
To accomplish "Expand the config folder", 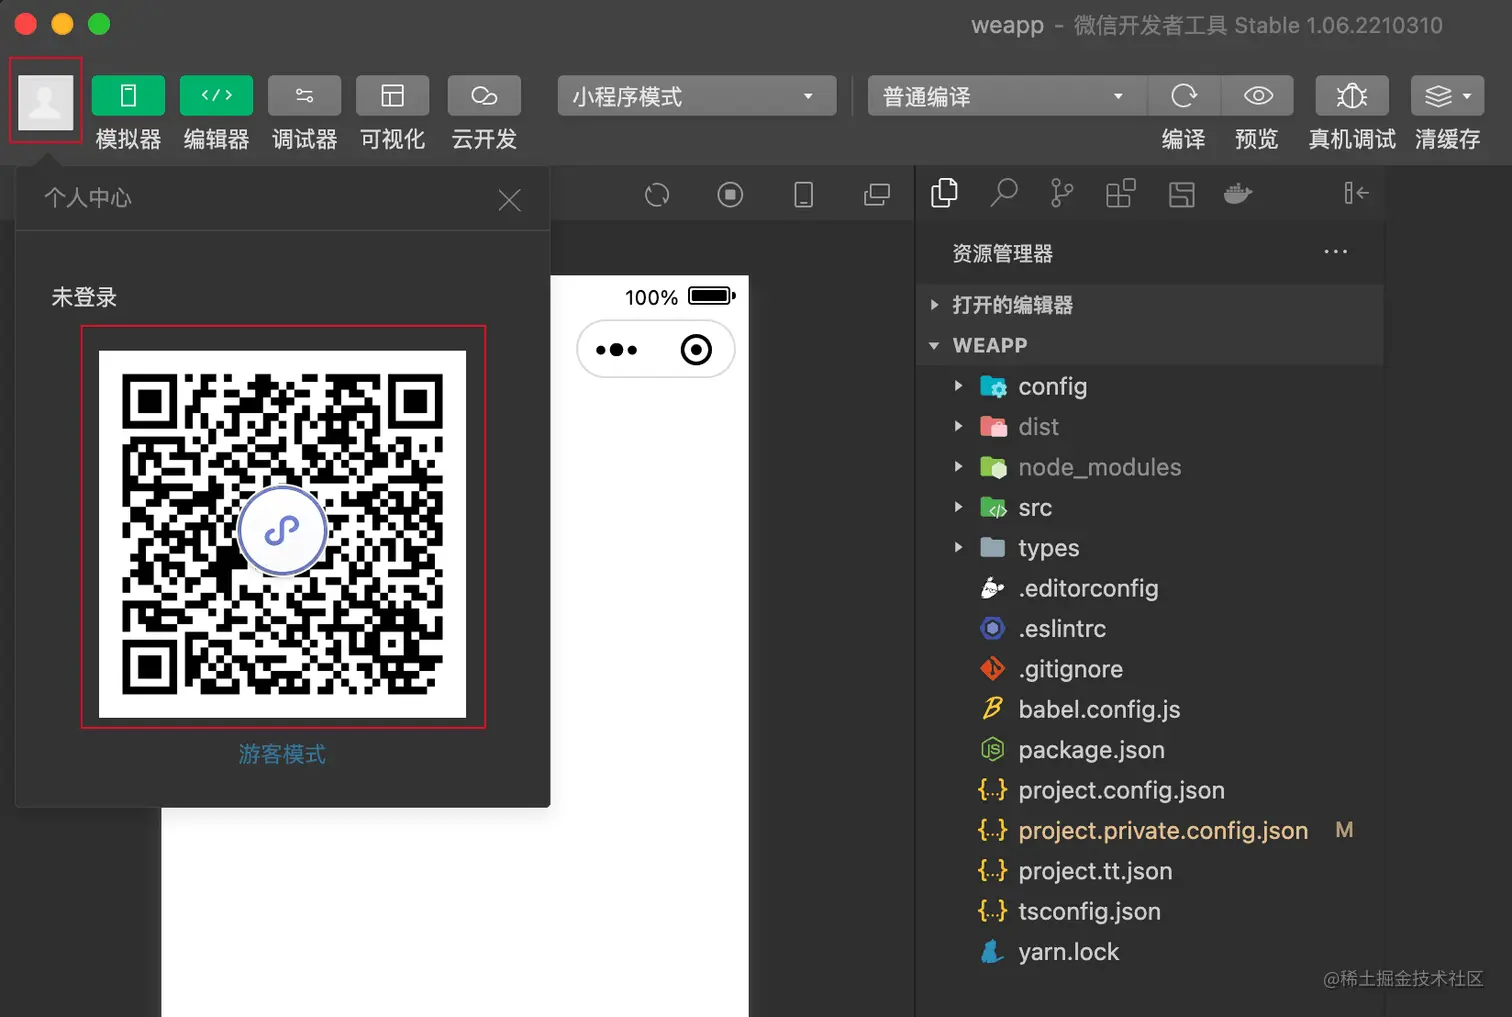I will click(1150, 386).
